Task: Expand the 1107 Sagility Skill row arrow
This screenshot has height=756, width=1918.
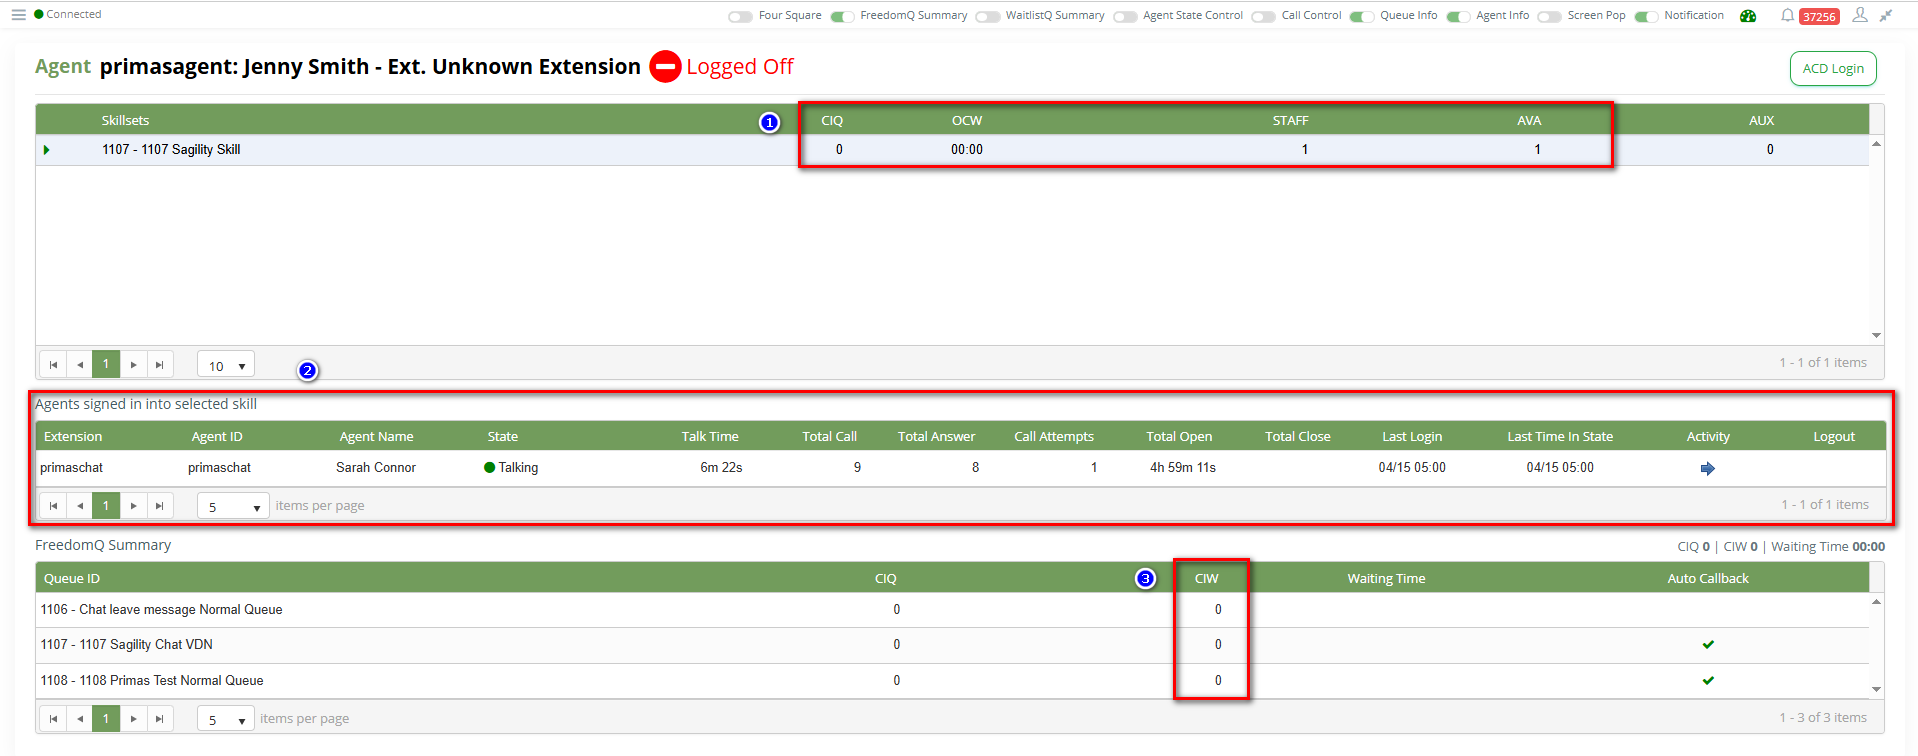Action: [x=46, y=150]
